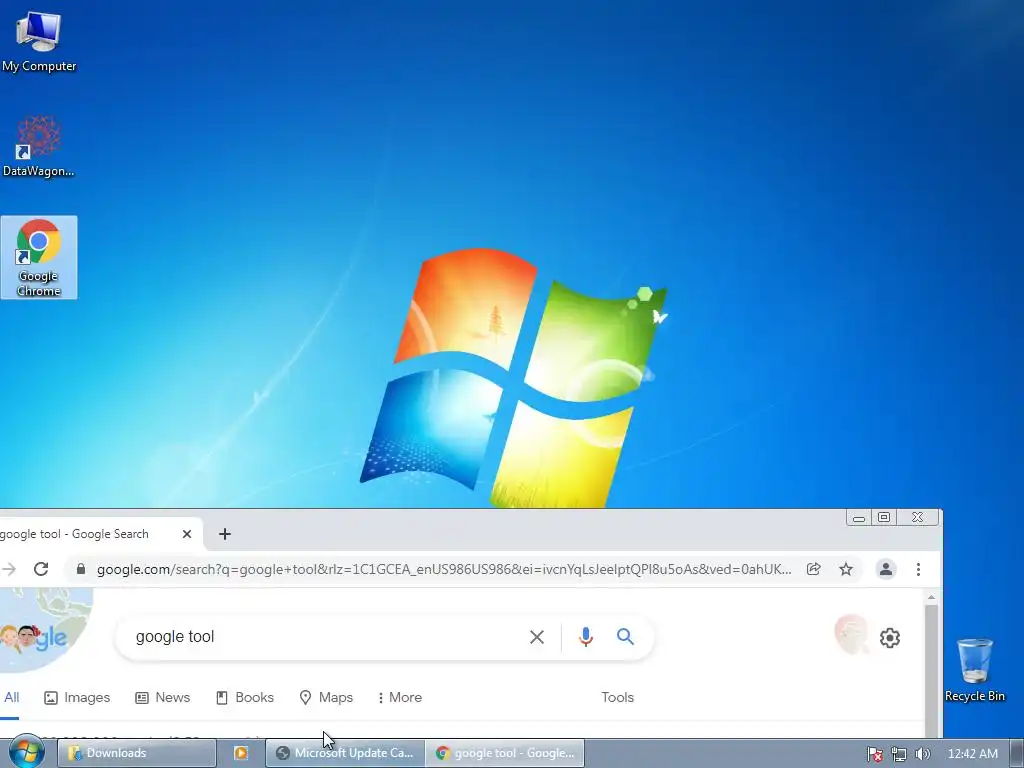Submit search with the magnifier icon
1024x768 pixels.
tap(625, 637)
